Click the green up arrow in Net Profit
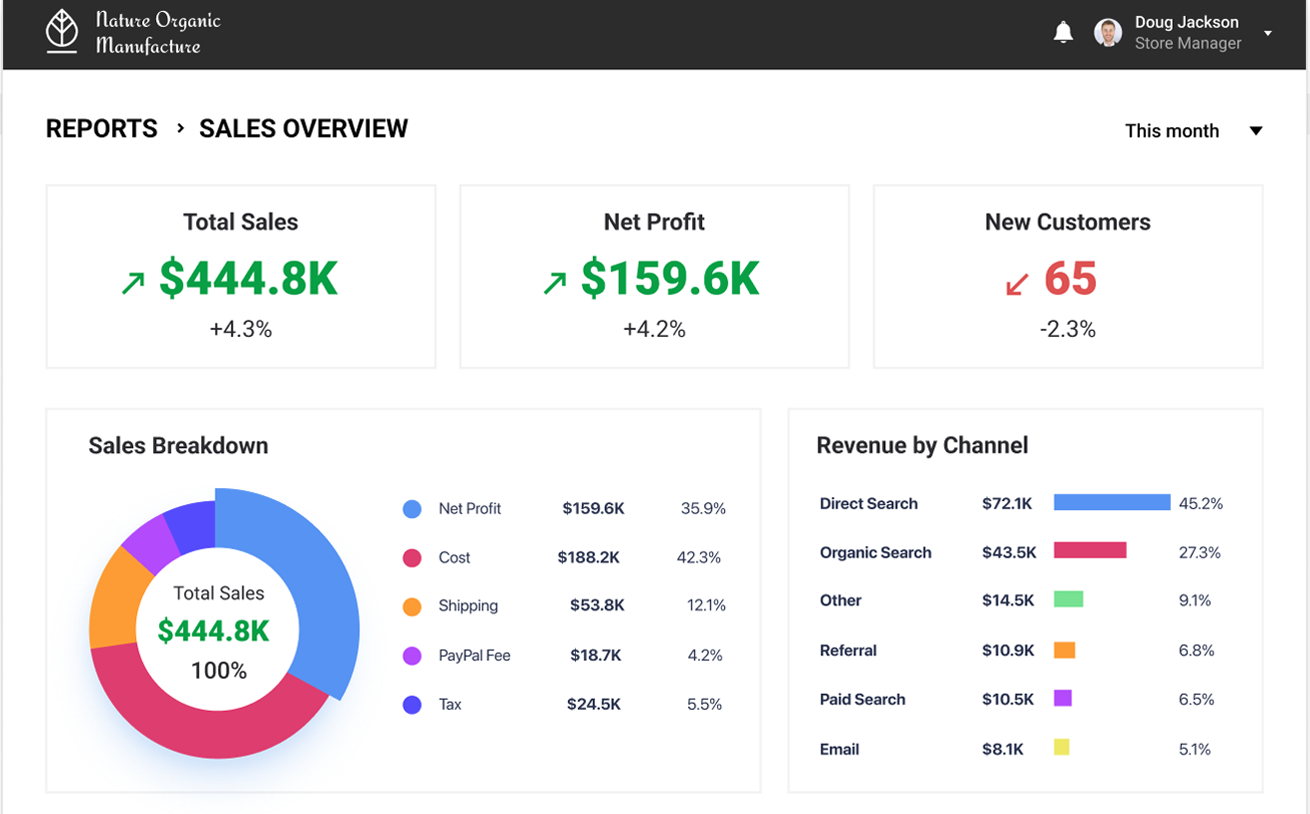 coord(554,284)
